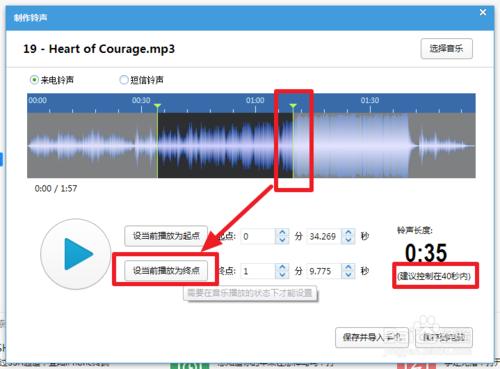Screen dimensions: 500x369
Task: Click the 建议控制在40秒内 hint text
Action: tap(434, 276)
